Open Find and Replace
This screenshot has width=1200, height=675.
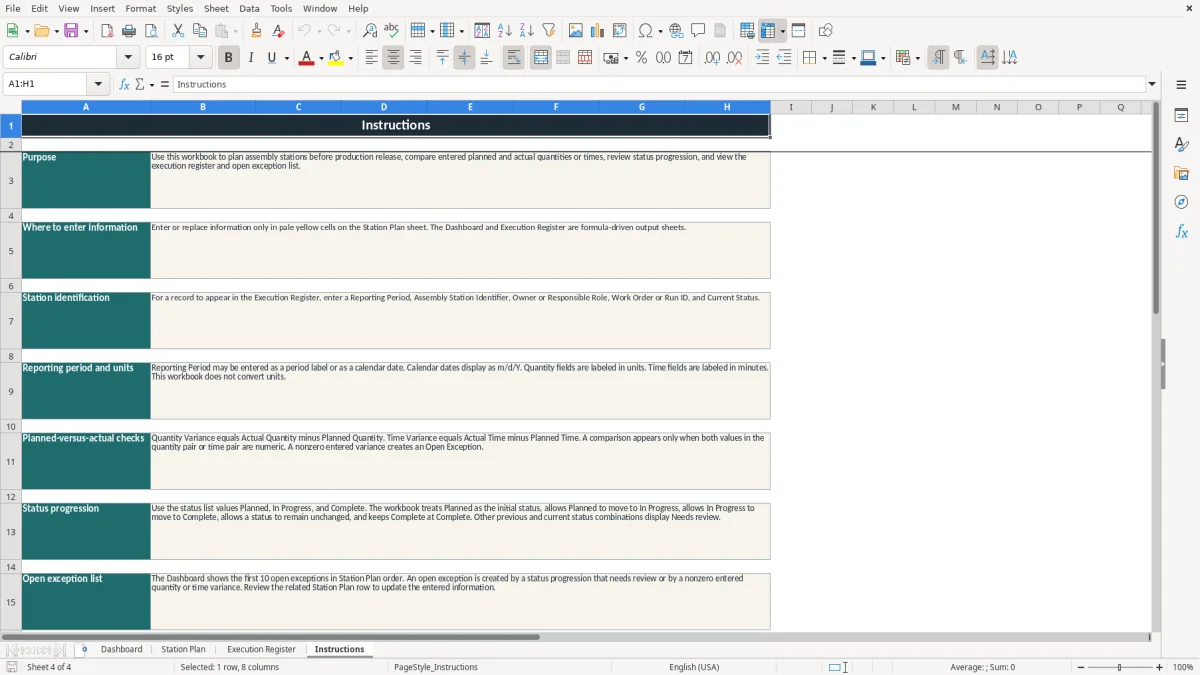pyautogui.click(x=370, y=31)
